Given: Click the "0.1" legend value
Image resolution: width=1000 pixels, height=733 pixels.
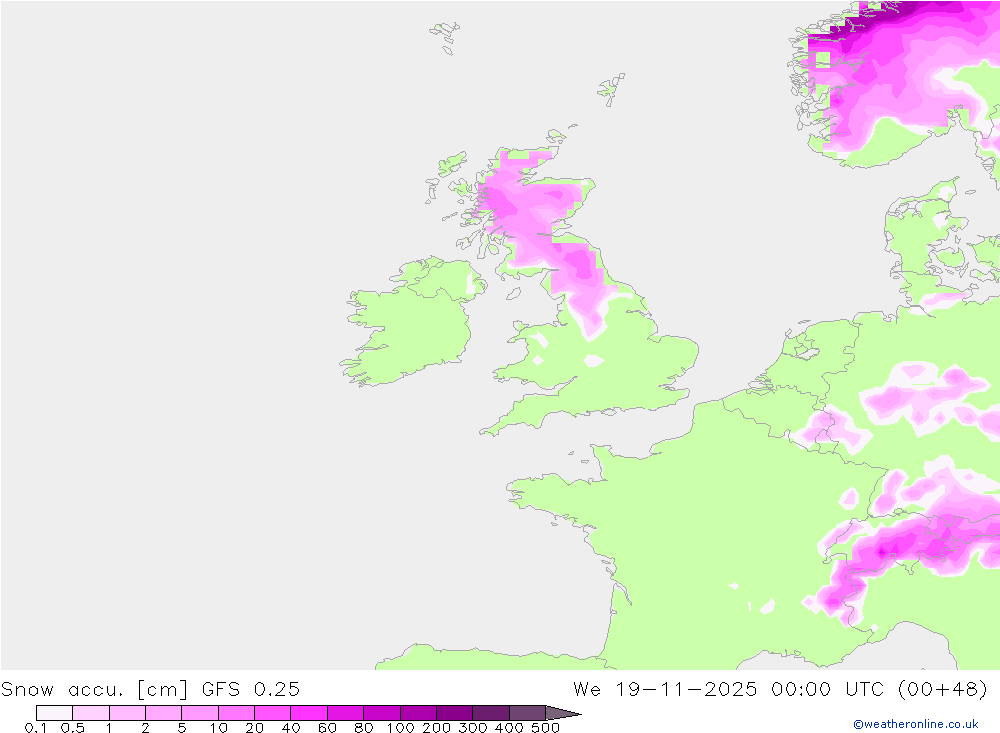Looking at the screenshot, I should tap(36, 728).
